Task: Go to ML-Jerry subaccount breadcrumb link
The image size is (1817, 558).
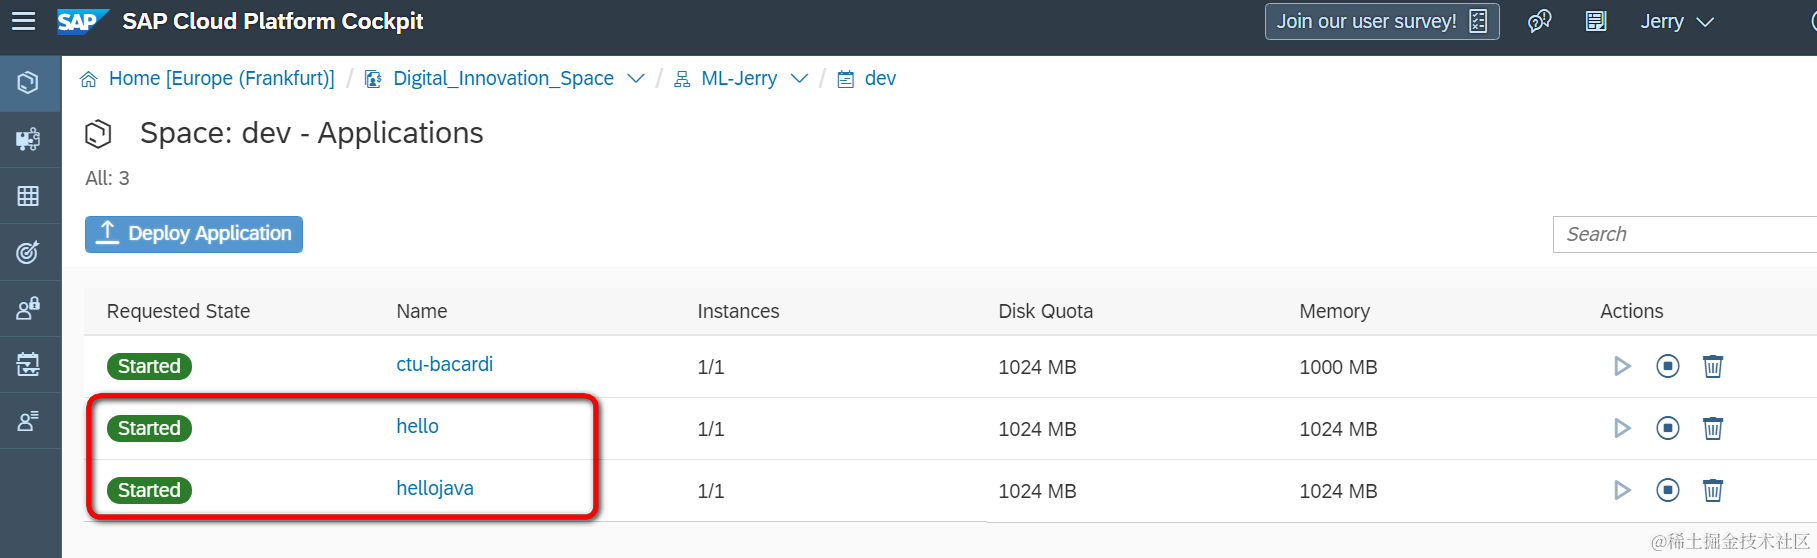Action: point(739,79)
